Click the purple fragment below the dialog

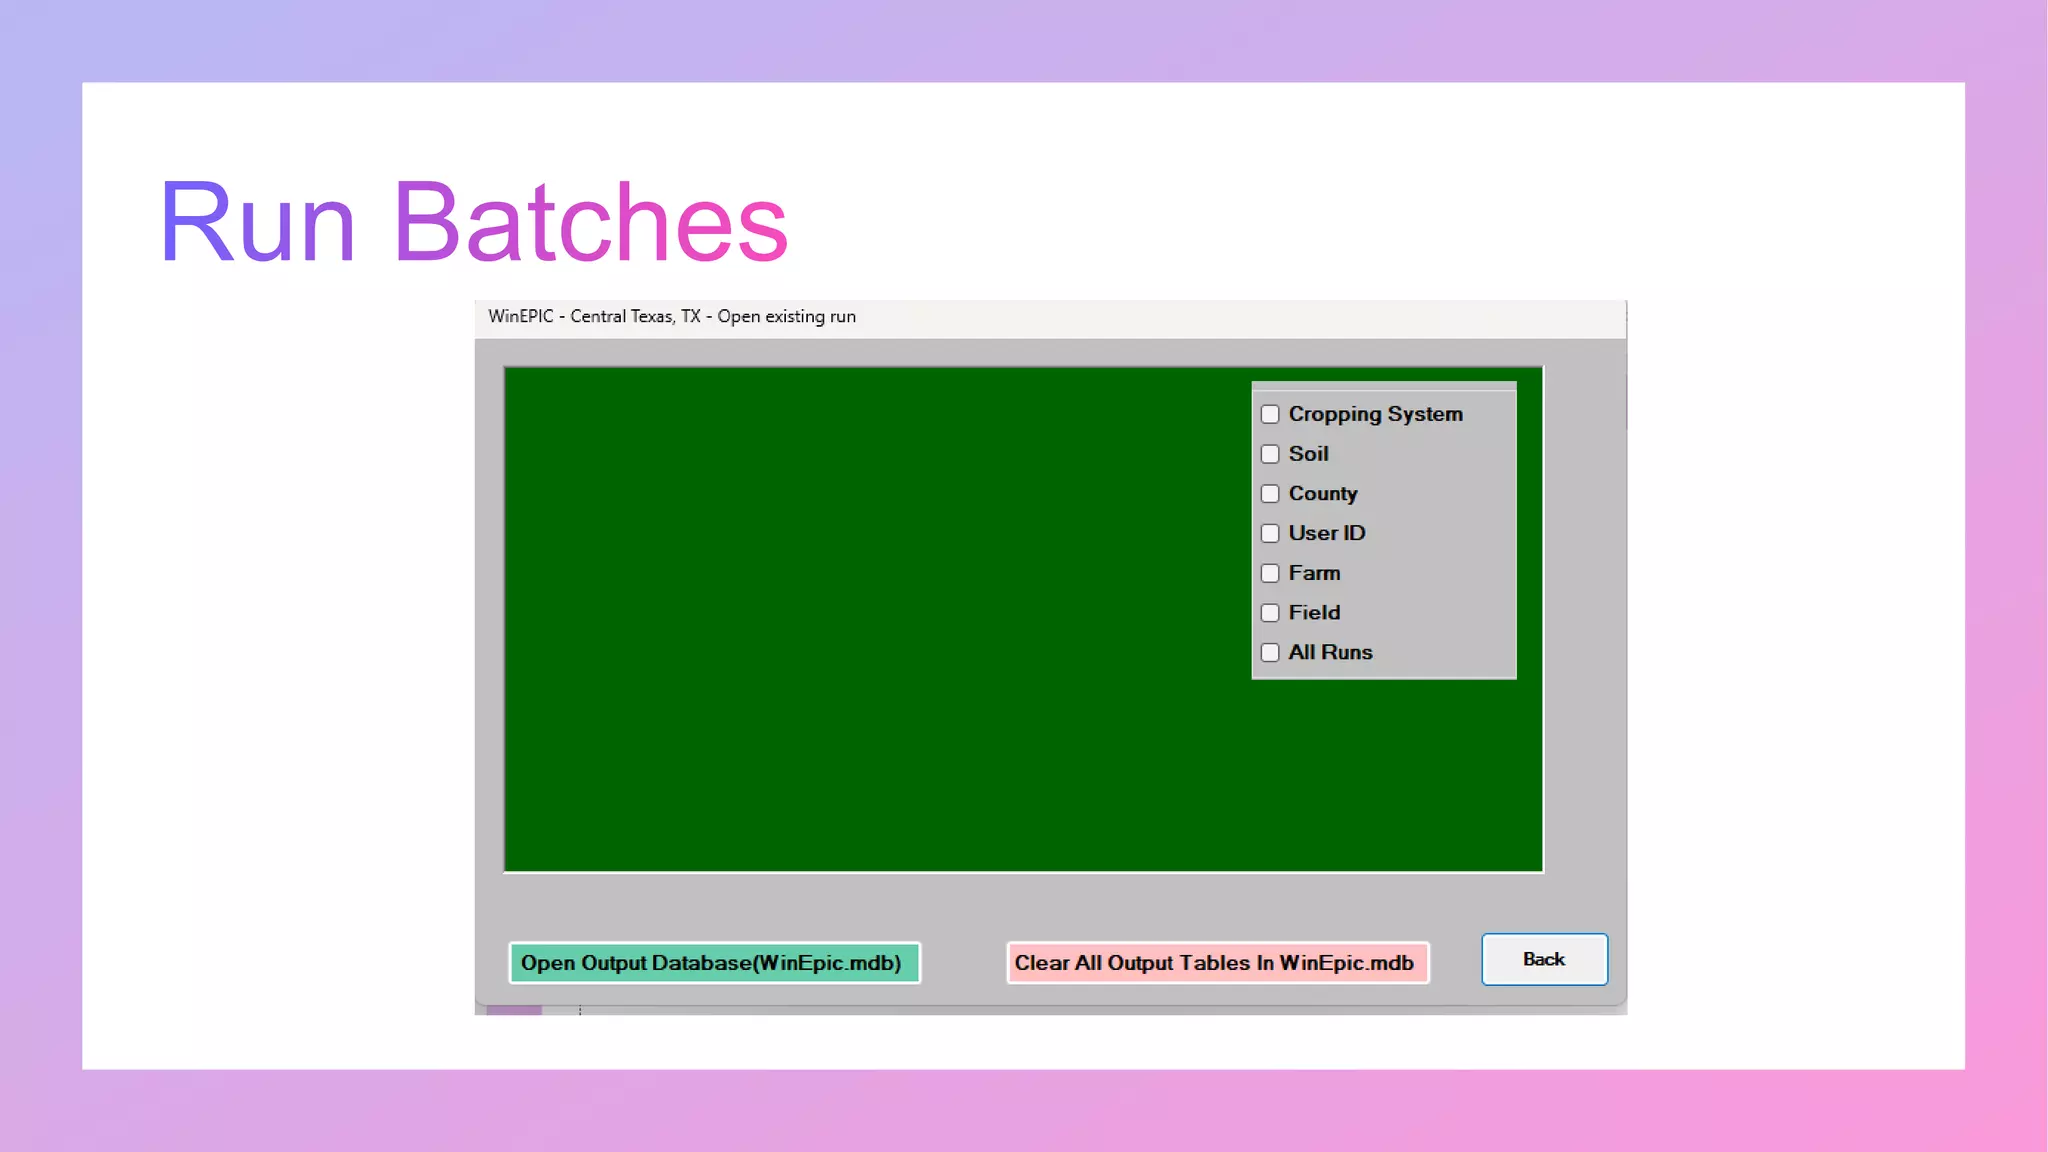click(514, 1011)
